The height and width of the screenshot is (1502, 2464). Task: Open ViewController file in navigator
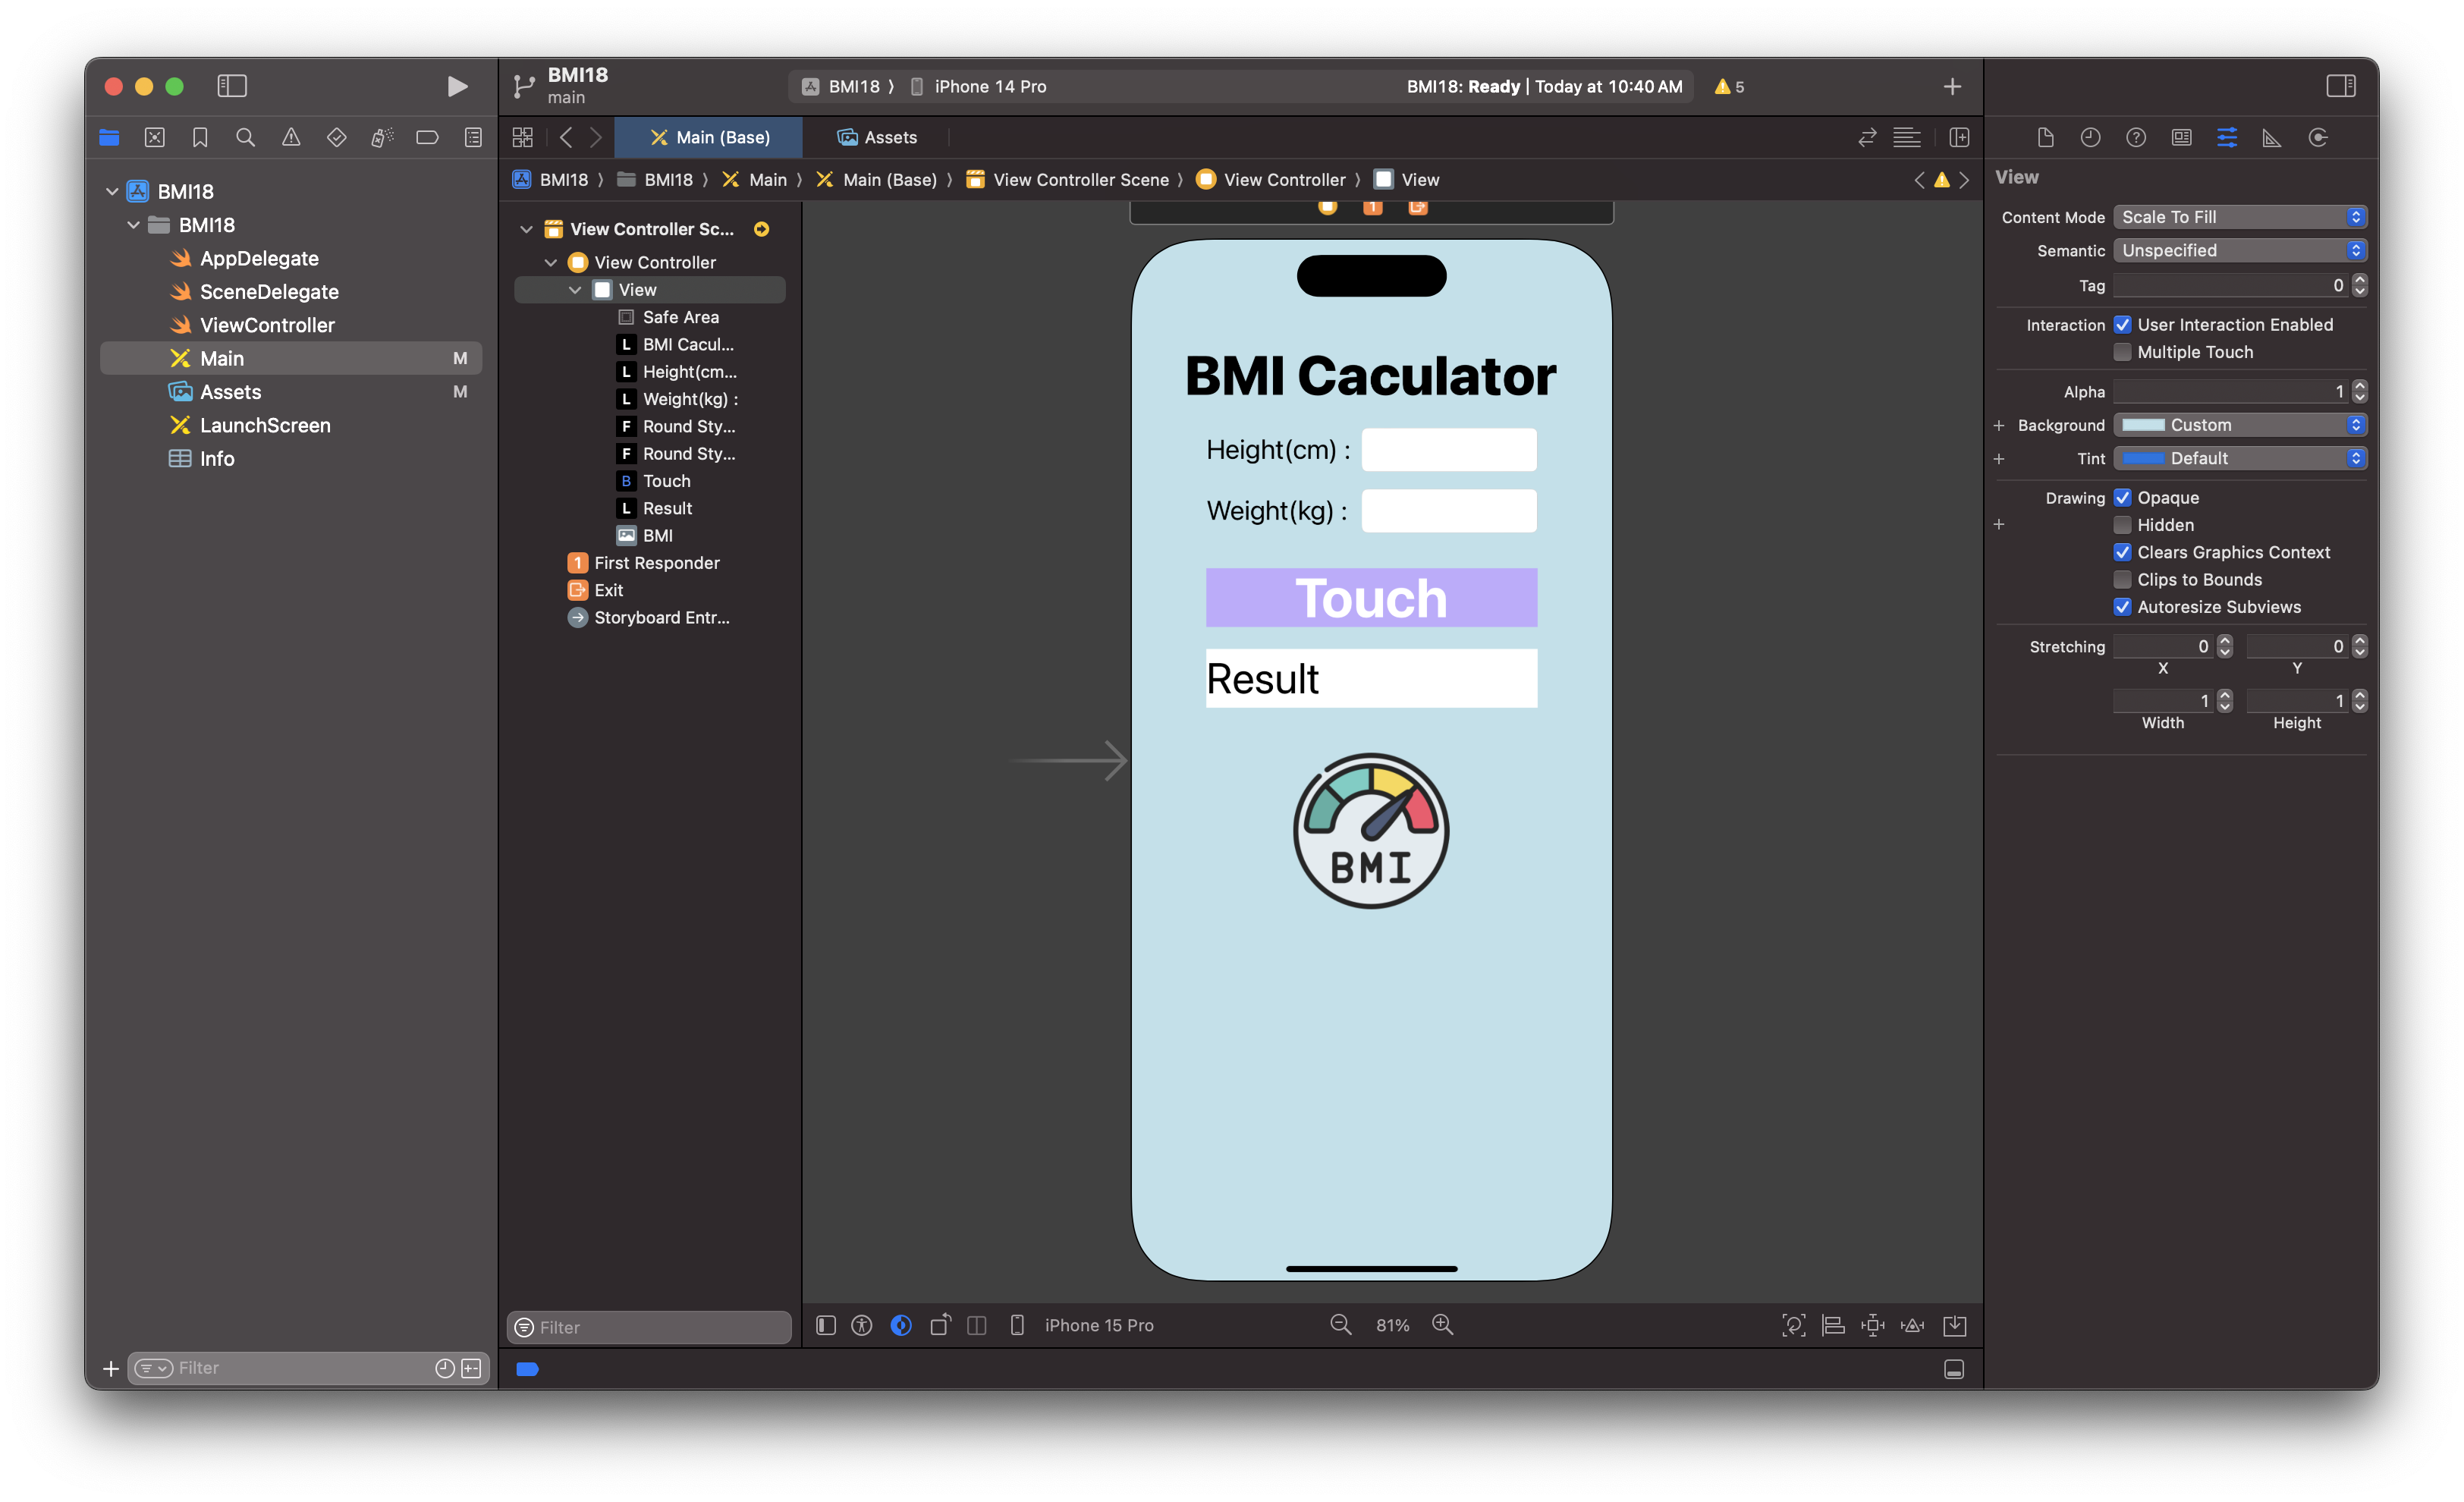pyautogui.click(x=266, y=325)
